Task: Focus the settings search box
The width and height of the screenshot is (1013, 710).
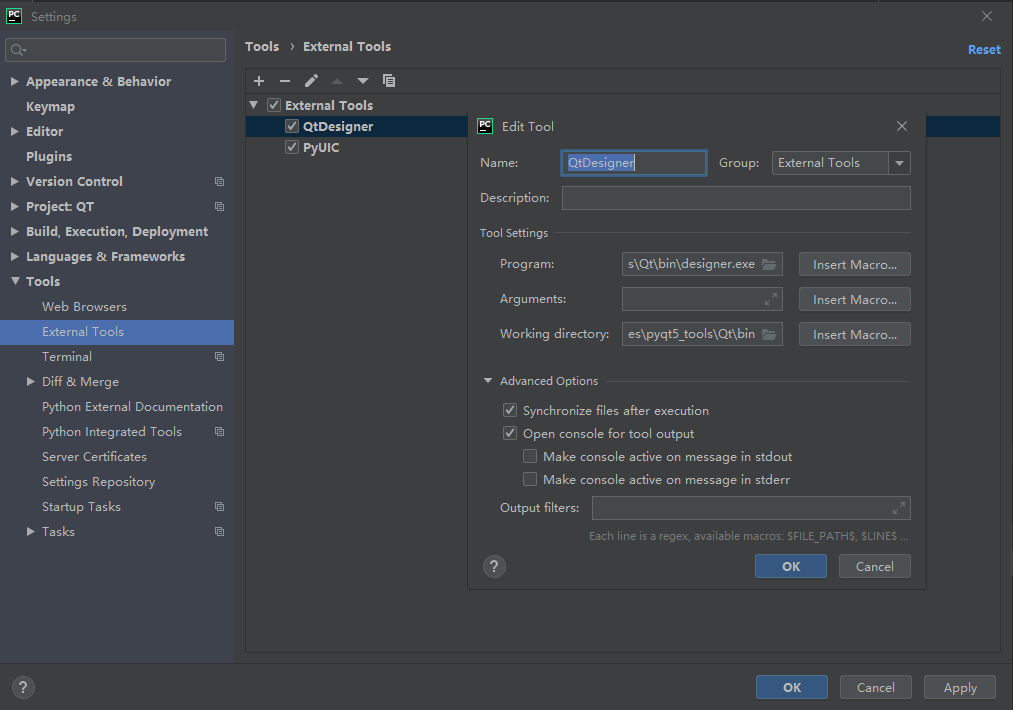Action: coord(116,50)
